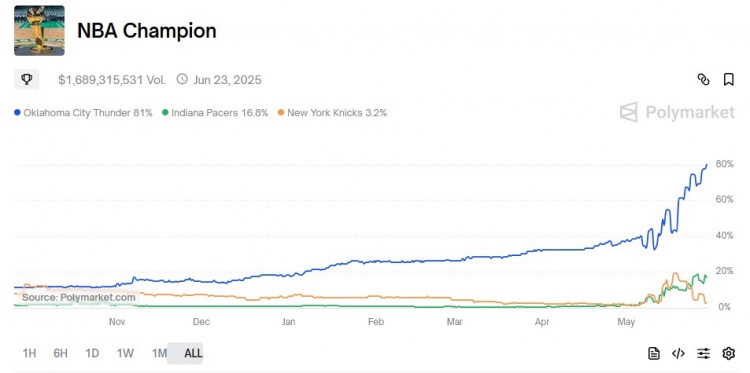The width and height of the screenshot is (750, 373).
Task: Switch chart to 1W range
Action: tap(125, 353)
